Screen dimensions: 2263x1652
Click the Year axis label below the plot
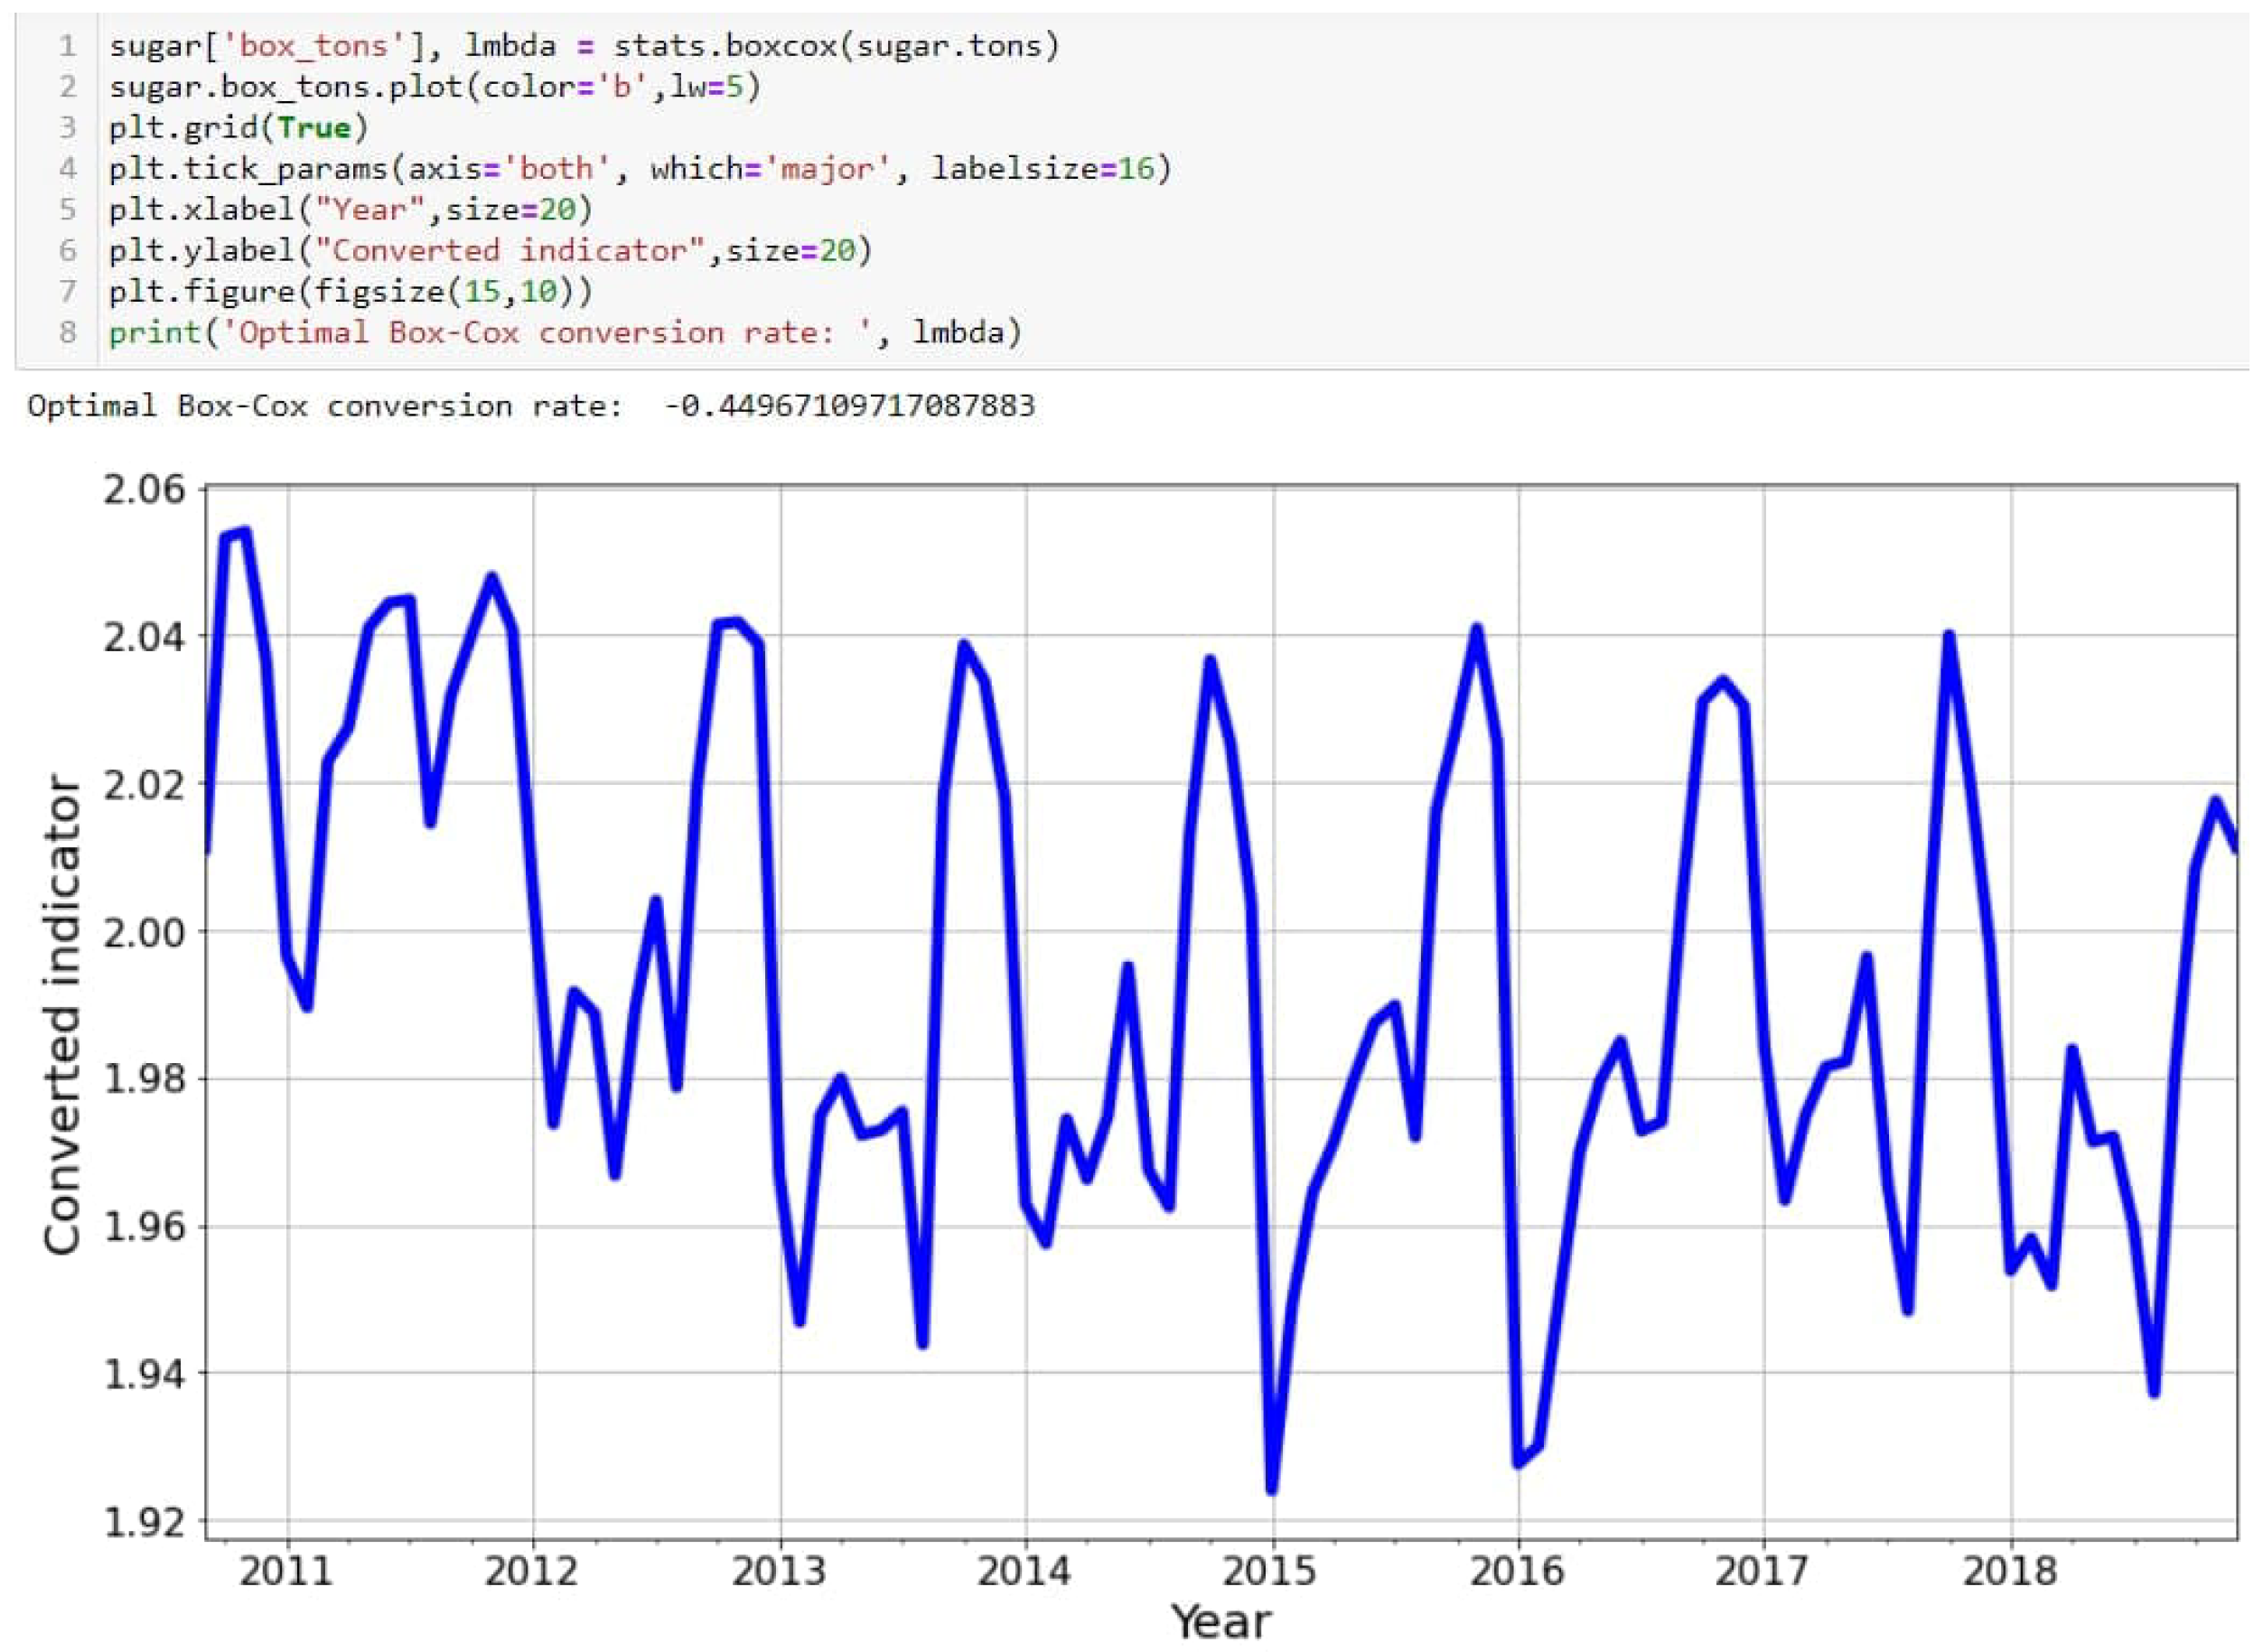pos(1221,1621)
